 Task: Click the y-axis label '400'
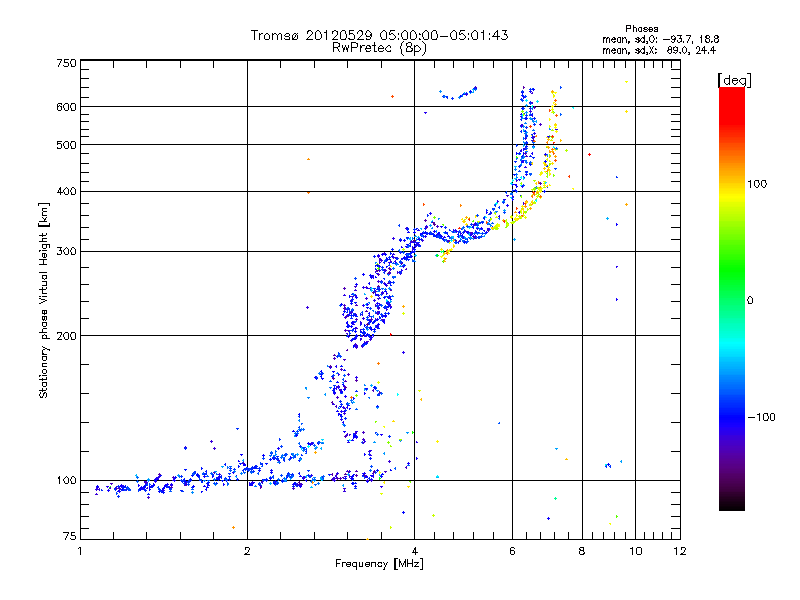click(x=66, y=192)
